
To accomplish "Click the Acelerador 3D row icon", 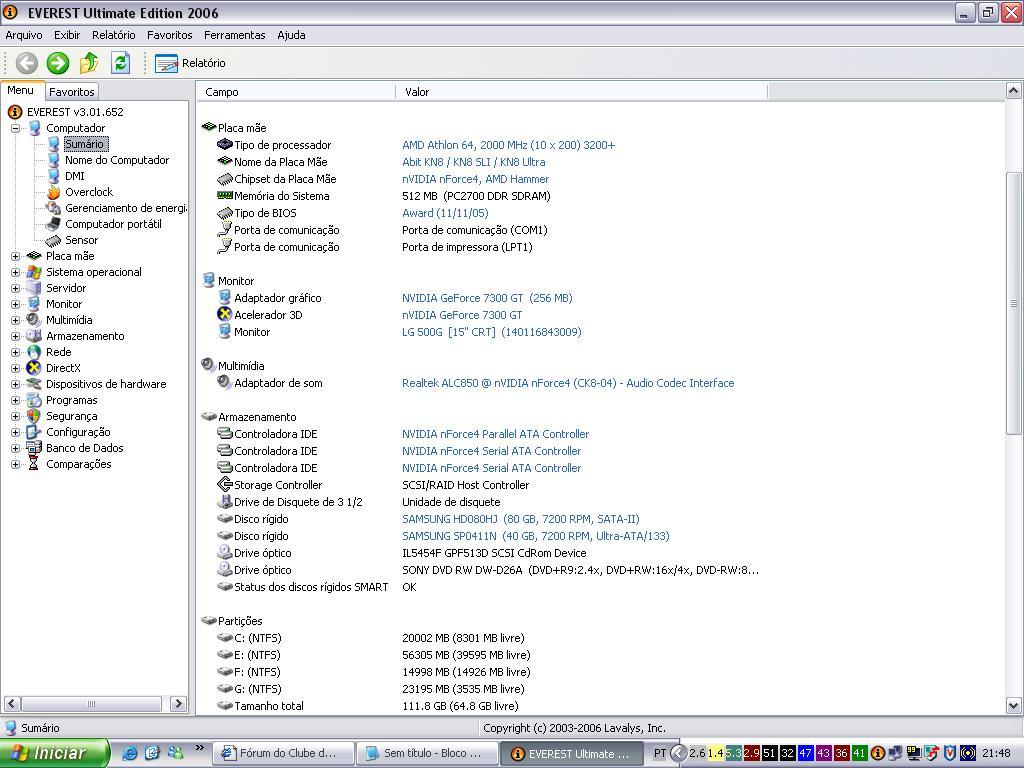I will click(225, 314).
